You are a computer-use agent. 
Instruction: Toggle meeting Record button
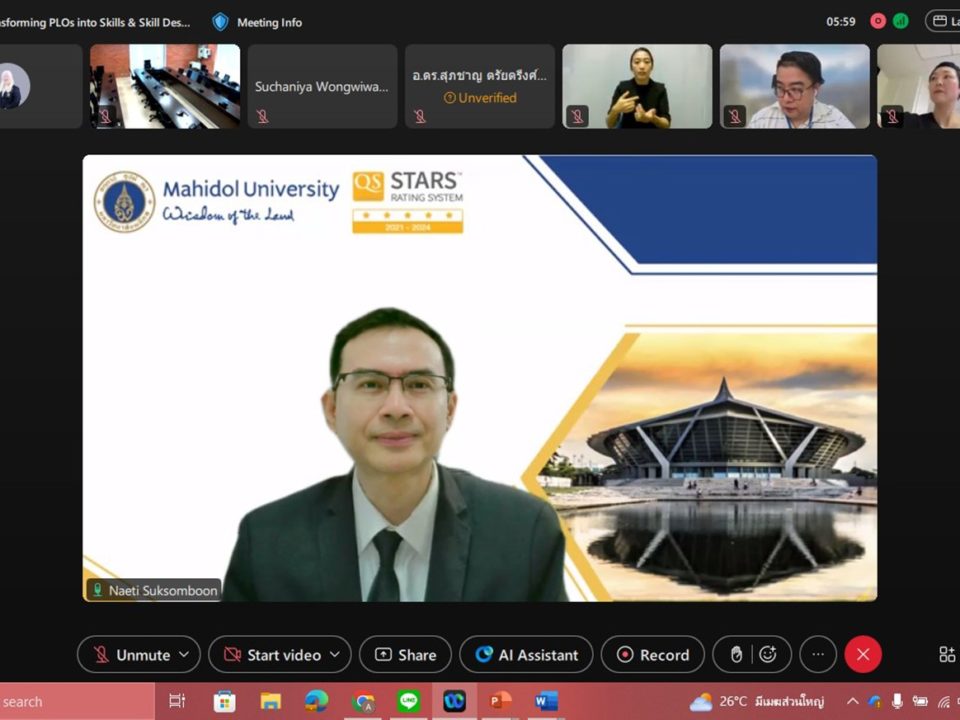coord(653,655)
